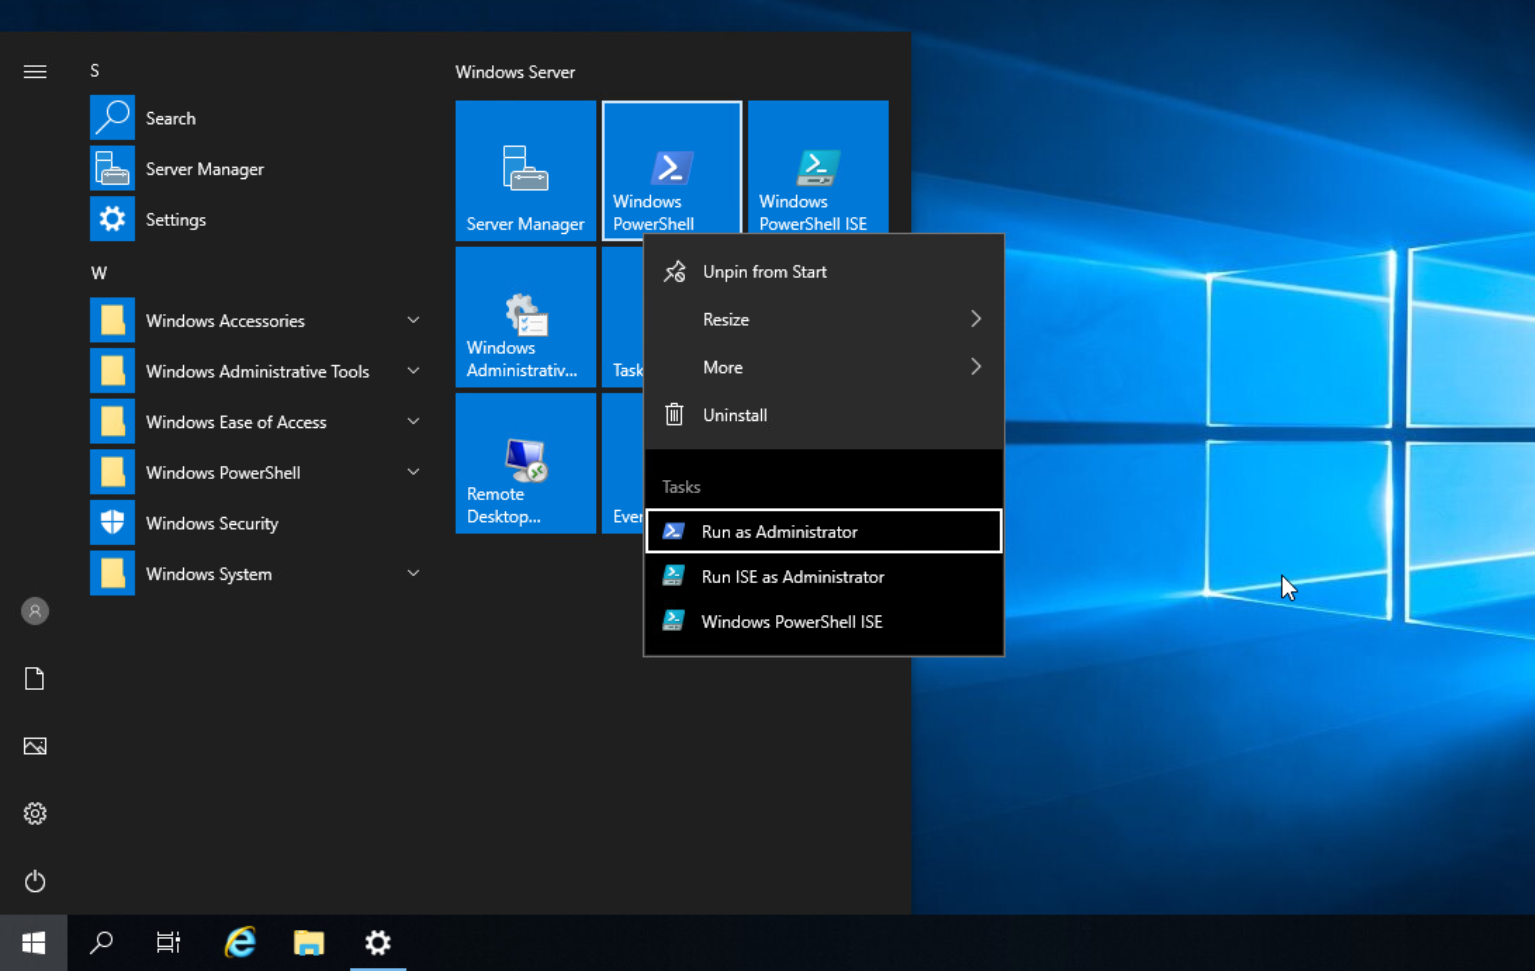
Task: Open the user account icon in Start rail
Action: (x=35, y=611)
